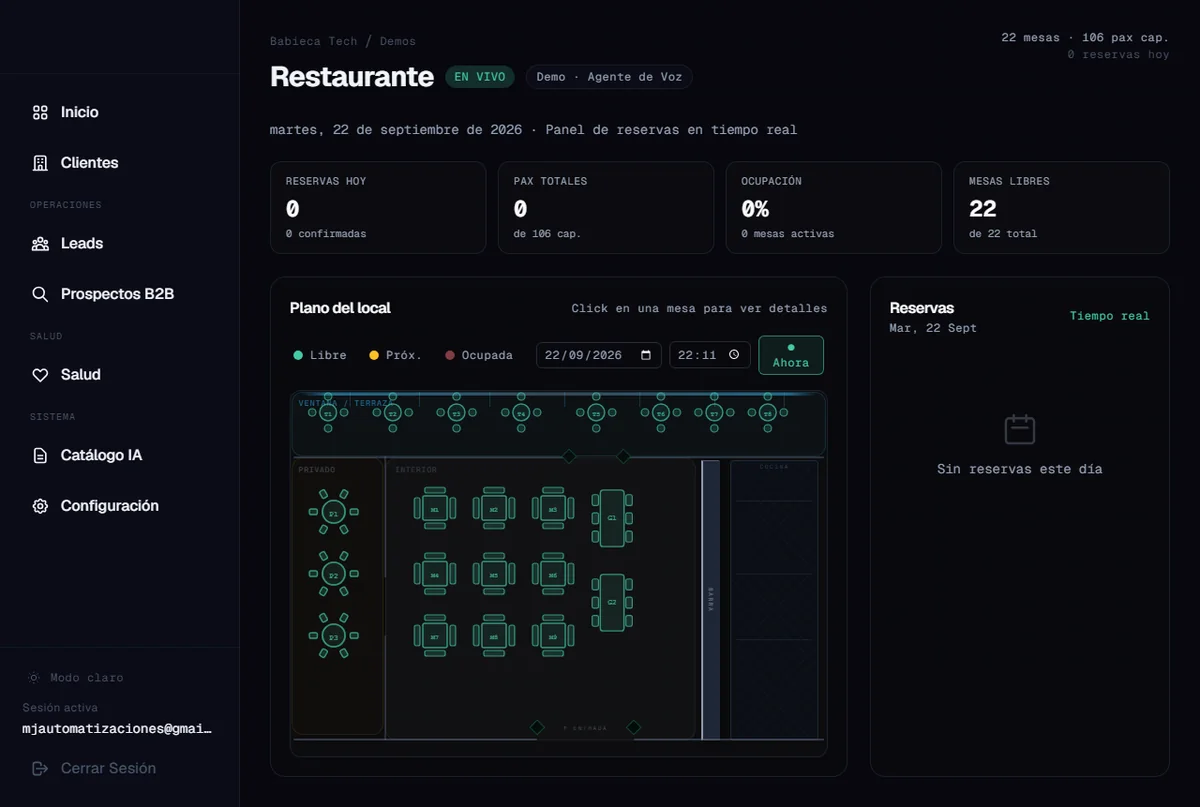Click terrace table T3

tap(456, 412)
